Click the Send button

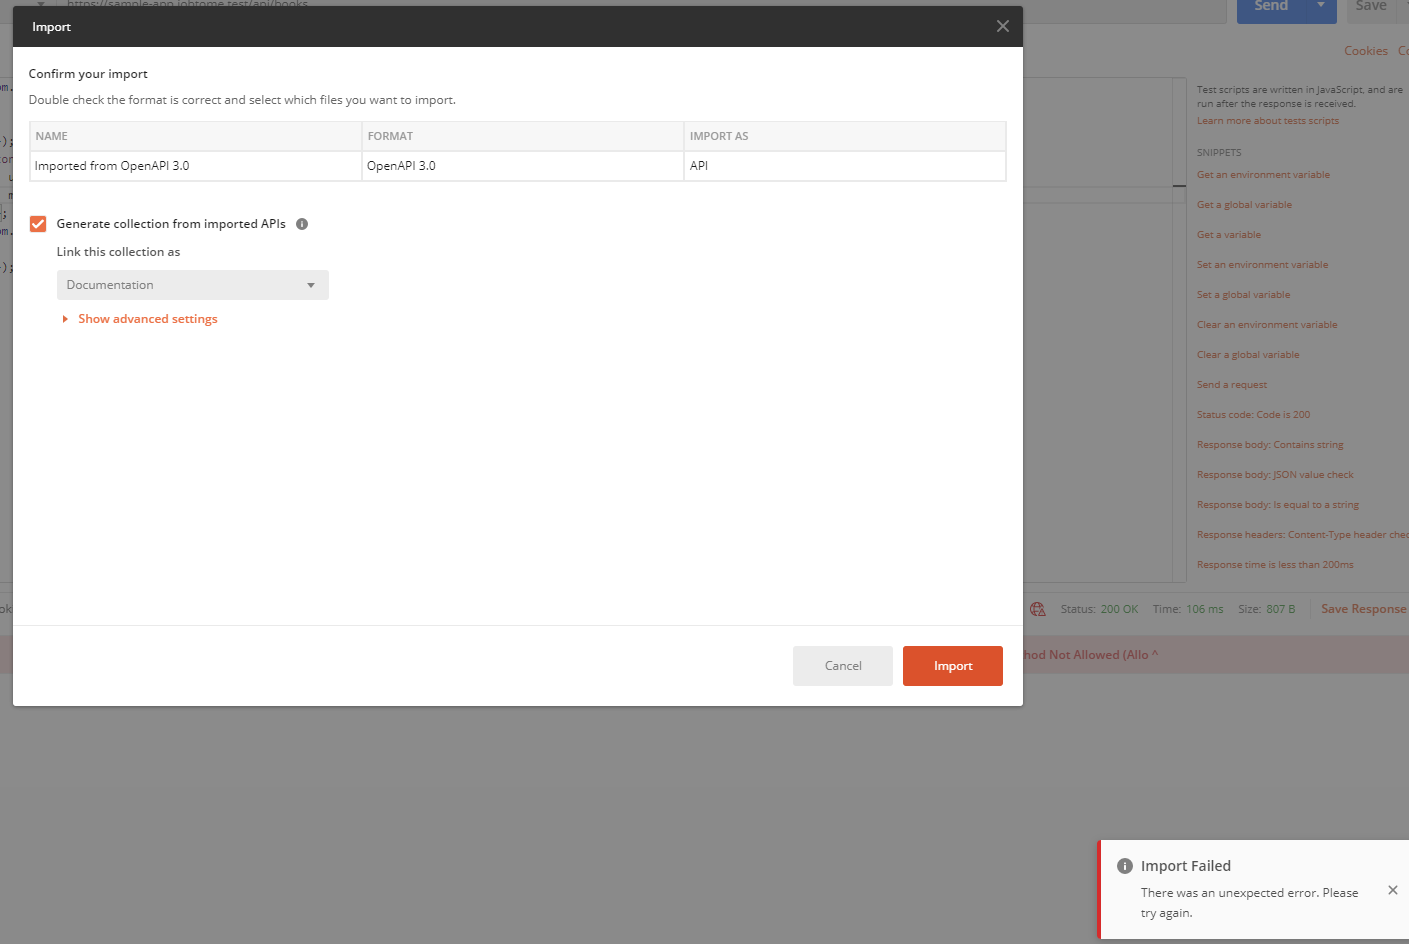coord(1270,5)
